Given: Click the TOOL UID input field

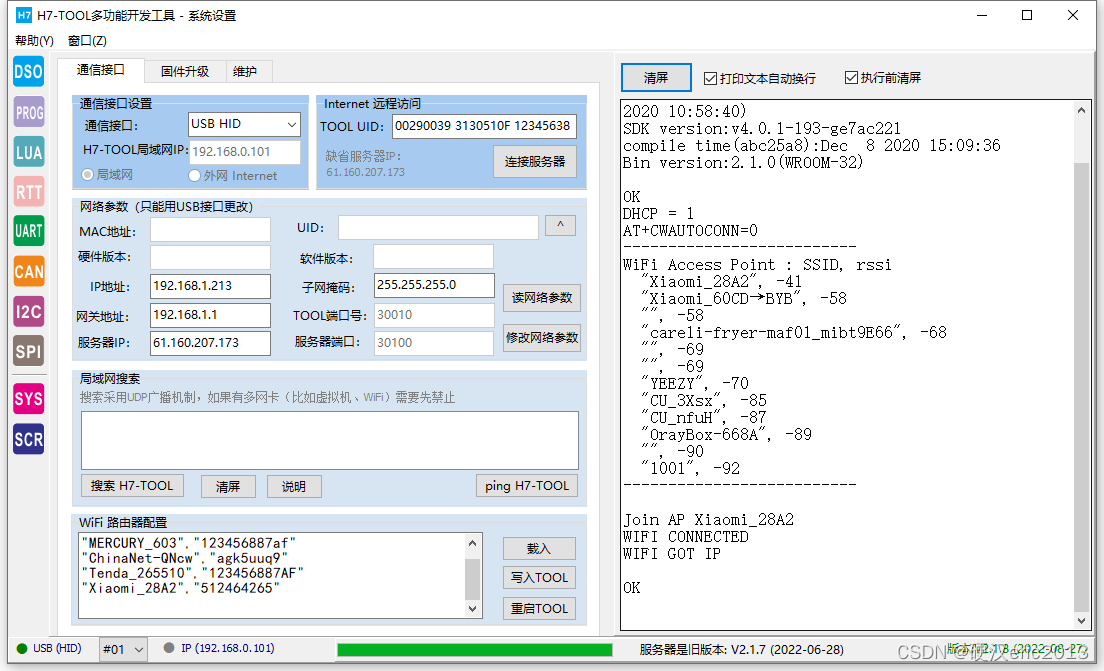Looking at the screenshot, I should coord(484,126).
